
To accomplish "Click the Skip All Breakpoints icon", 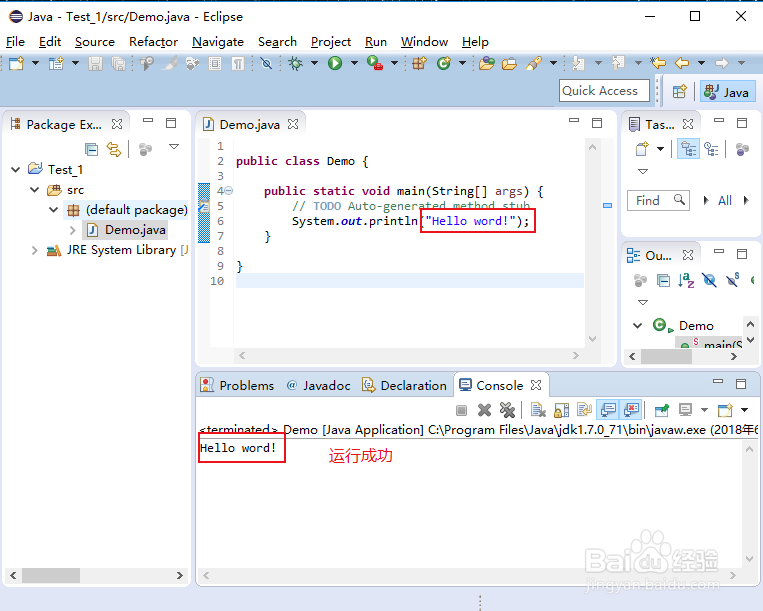I will (x=266, y=63).
